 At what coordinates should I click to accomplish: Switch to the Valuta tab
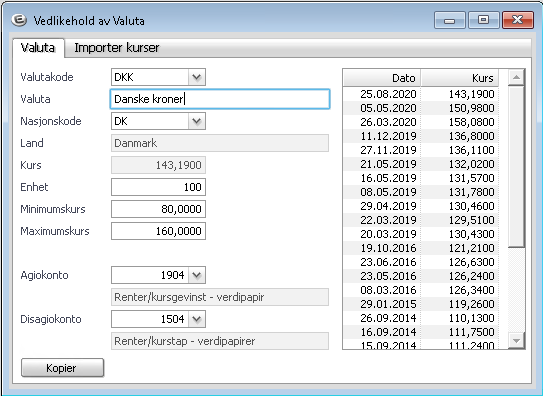click(38, 47)
